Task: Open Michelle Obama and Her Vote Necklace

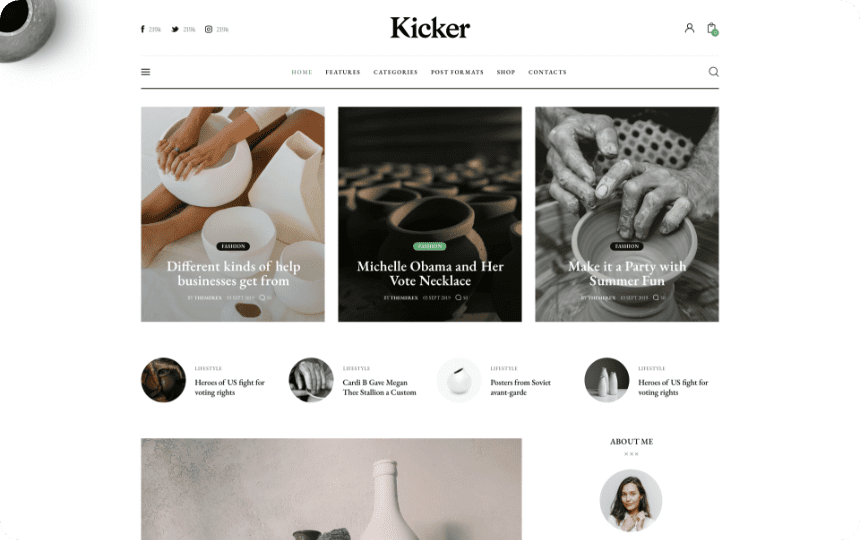Action: pyautogui.click(x=430, y=274)
